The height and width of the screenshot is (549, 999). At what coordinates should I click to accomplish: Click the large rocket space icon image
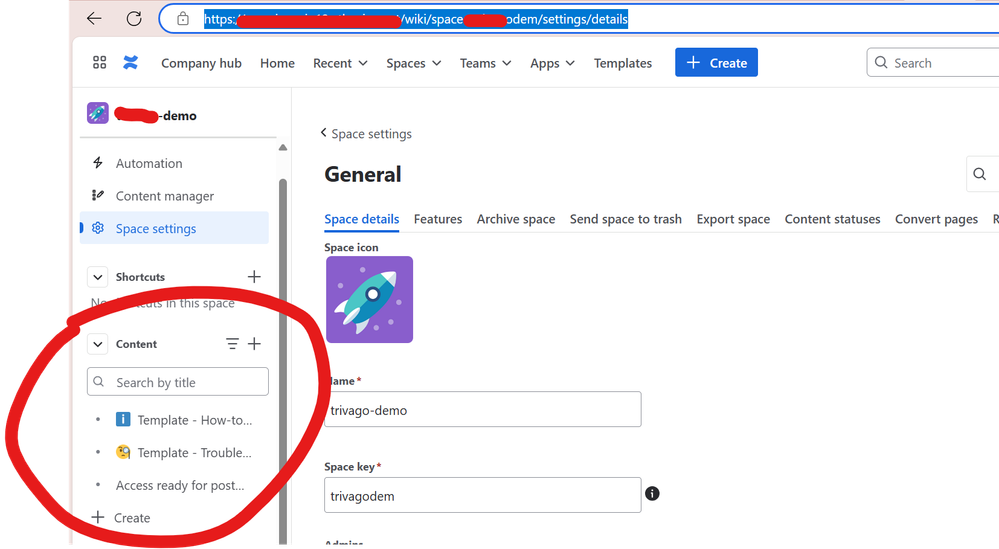[370, 299]
